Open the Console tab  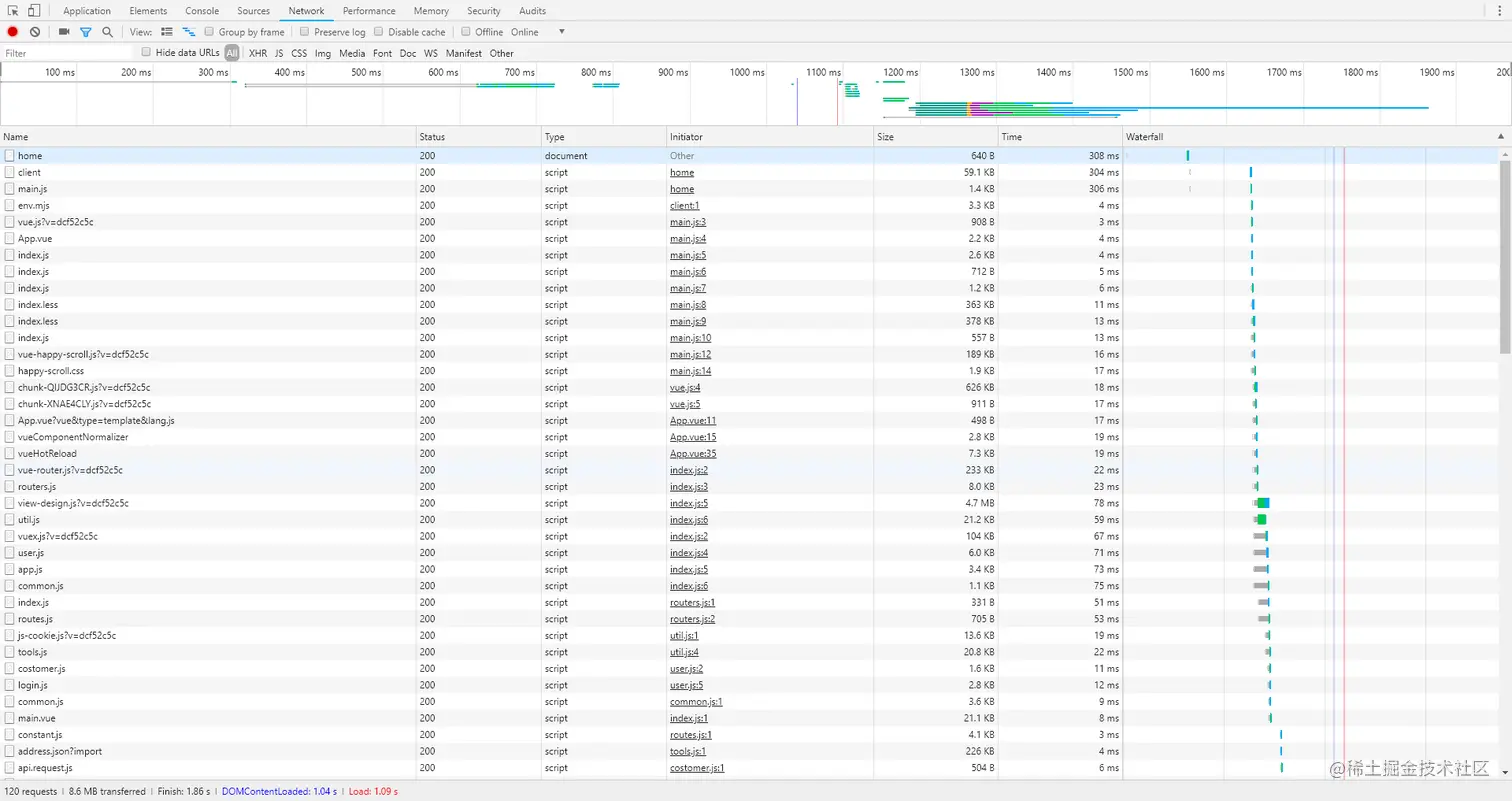tap(202, 11)
